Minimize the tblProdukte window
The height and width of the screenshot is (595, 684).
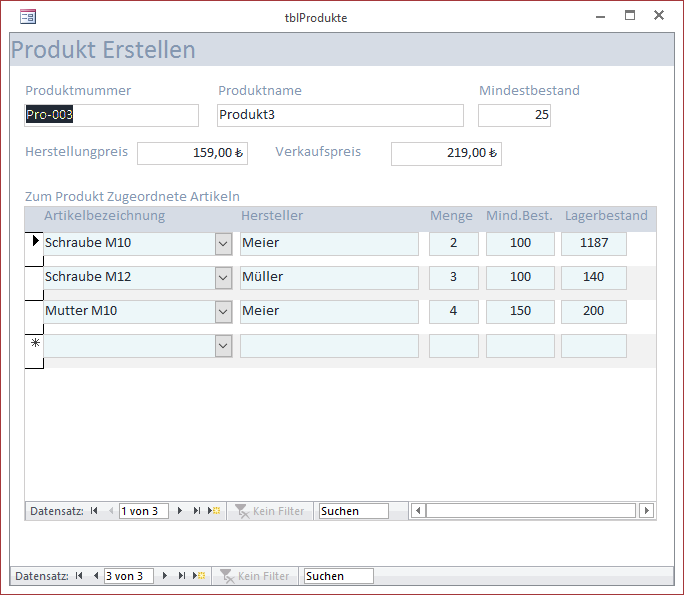601,17
